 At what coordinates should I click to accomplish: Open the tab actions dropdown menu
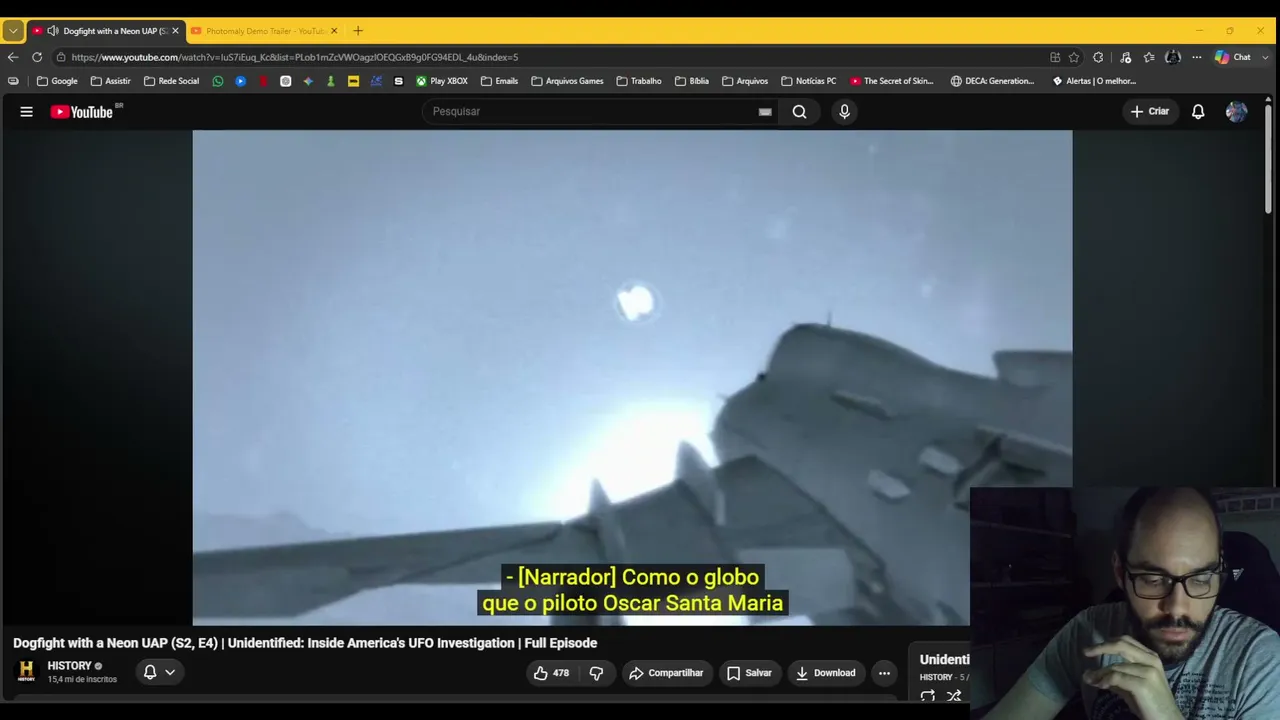pos(13,31)
